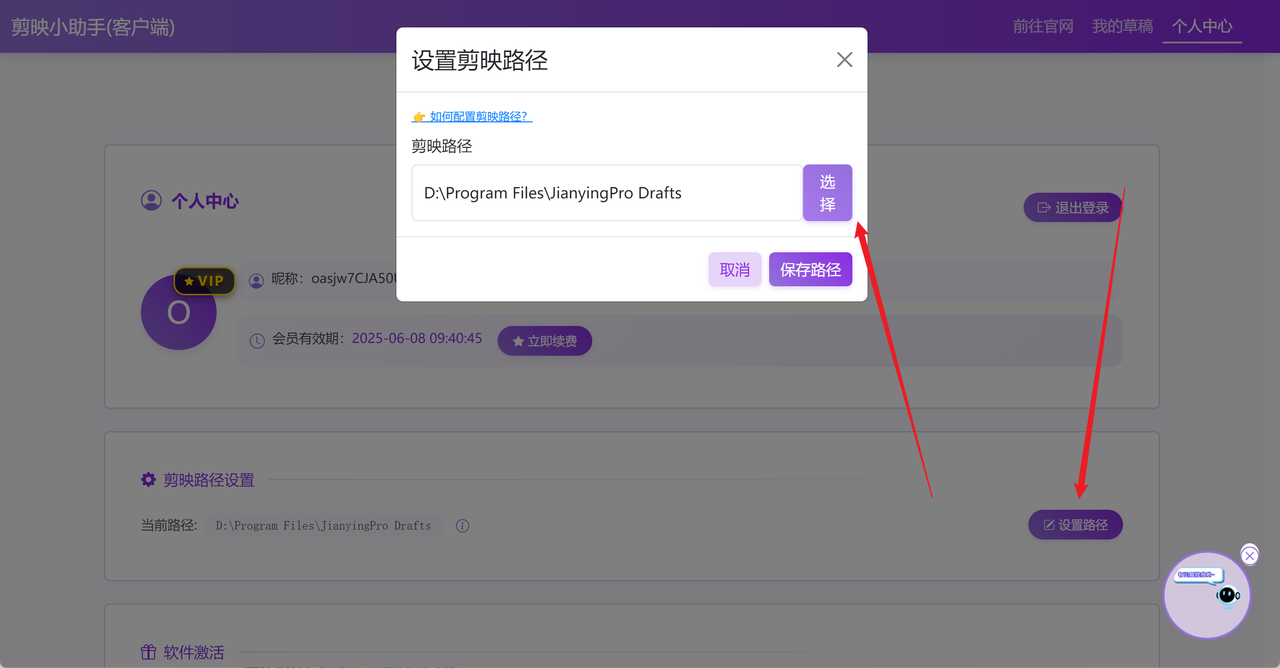
Task: Click the 剪映路径设置 section heading
Action: (x=209, y=480)
